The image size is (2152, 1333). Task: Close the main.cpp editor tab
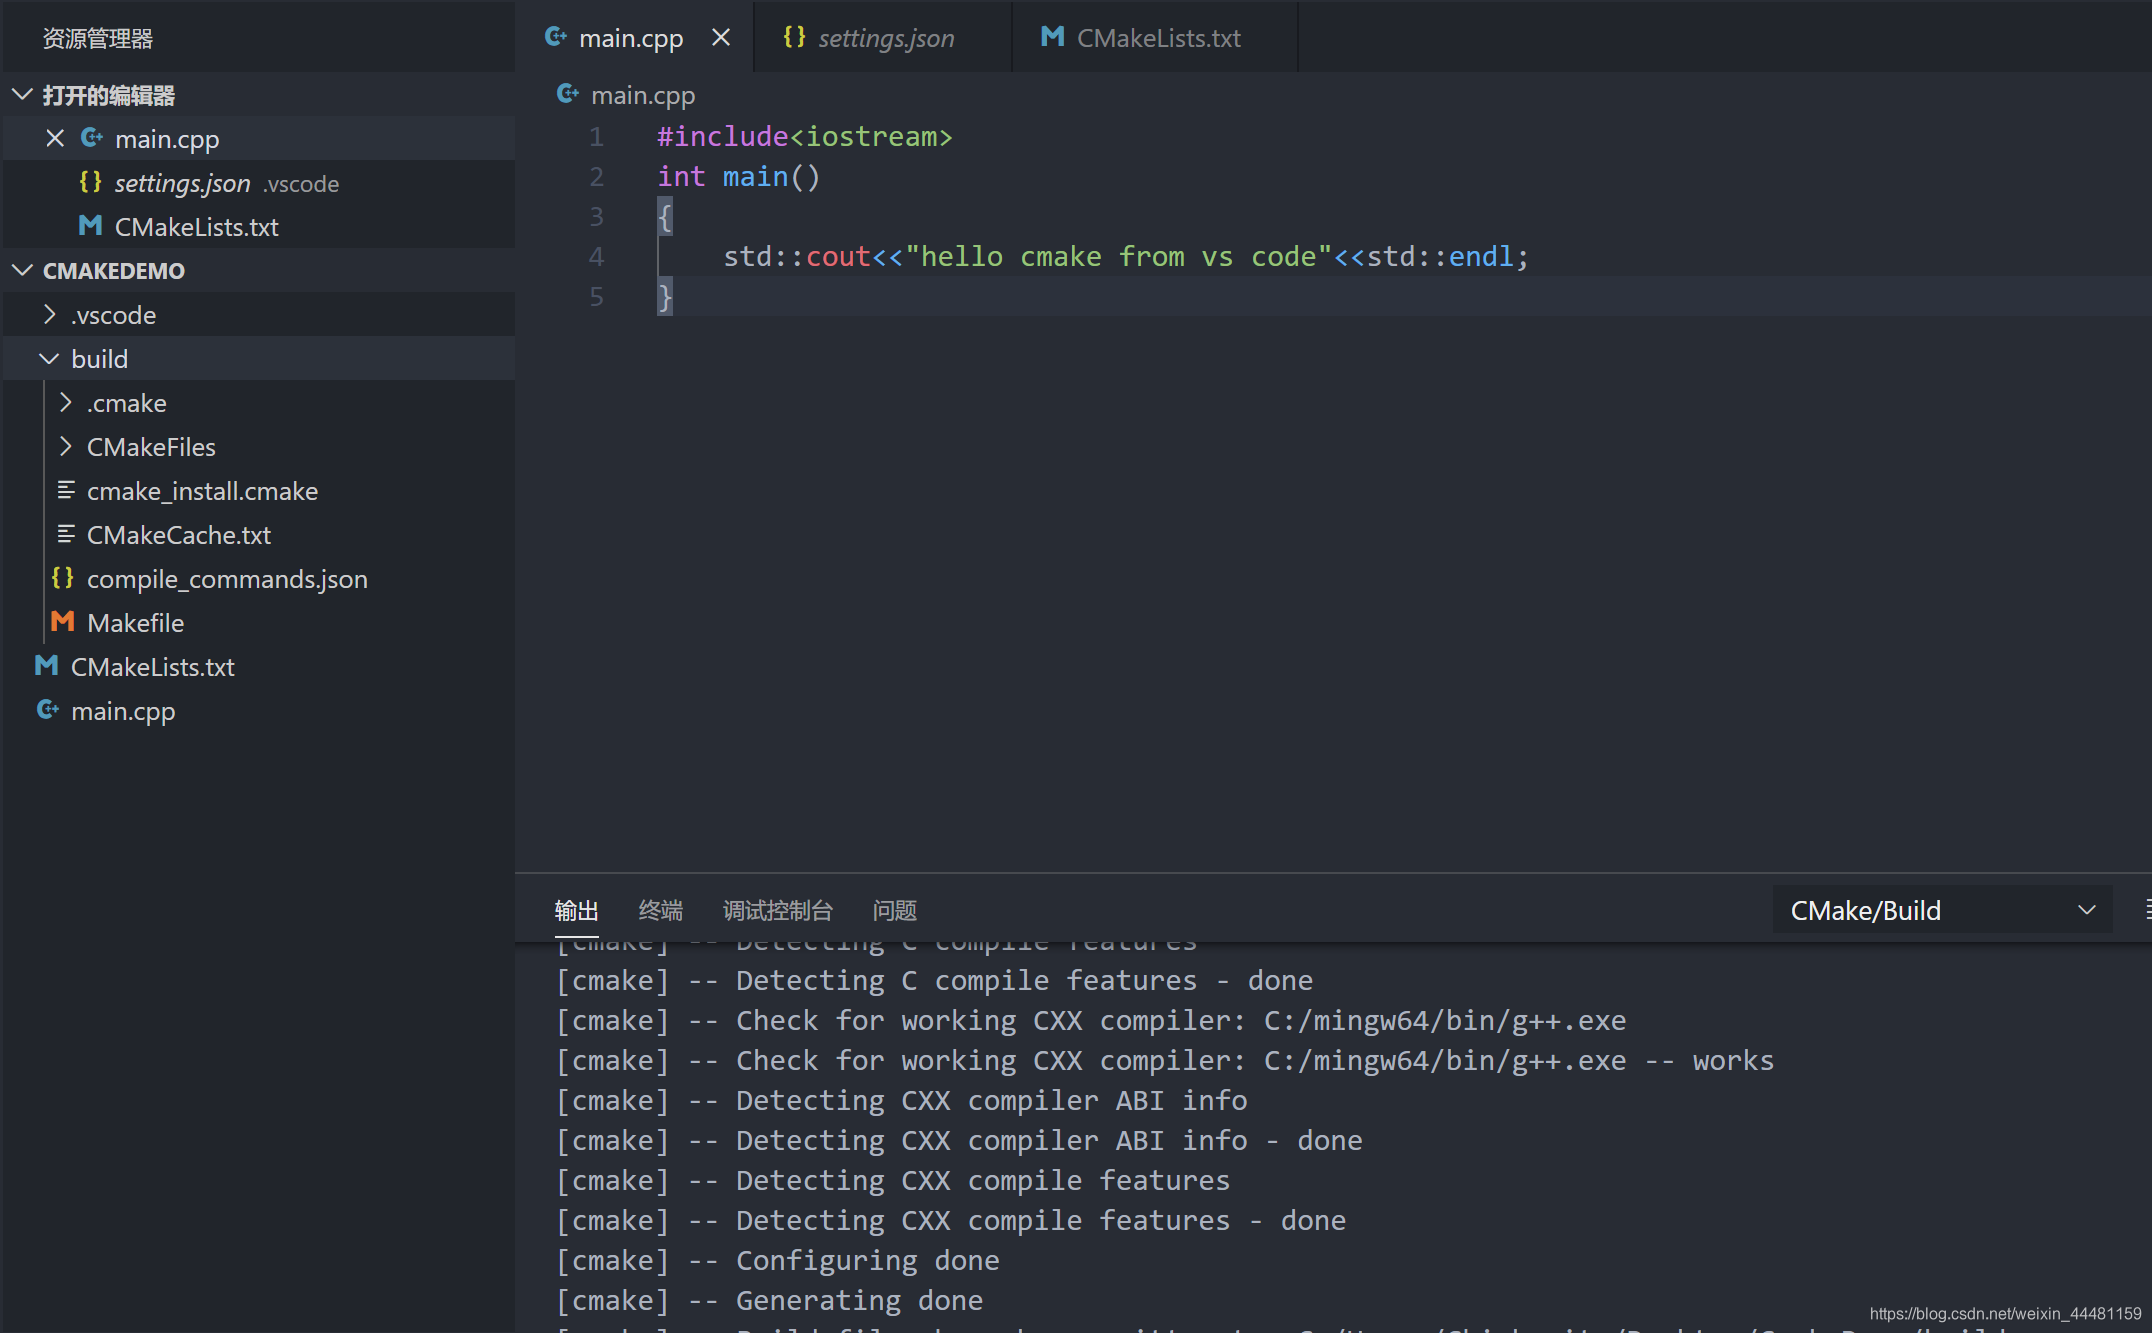pyautogui.click(x=720, y=38)
